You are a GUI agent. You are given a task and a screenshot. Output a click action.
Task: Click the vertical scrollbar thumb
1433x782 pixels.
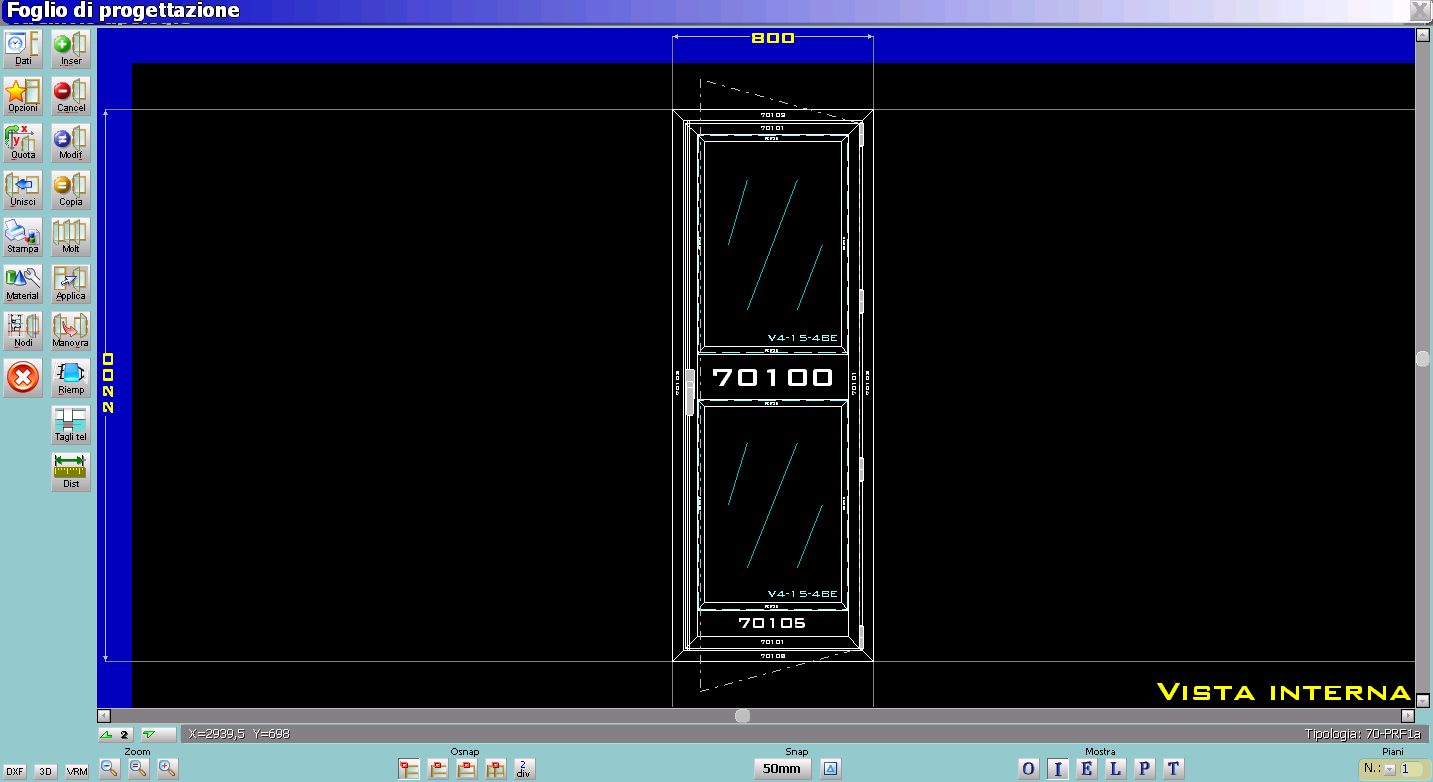pyautogui.click(x=1423, y=358)
